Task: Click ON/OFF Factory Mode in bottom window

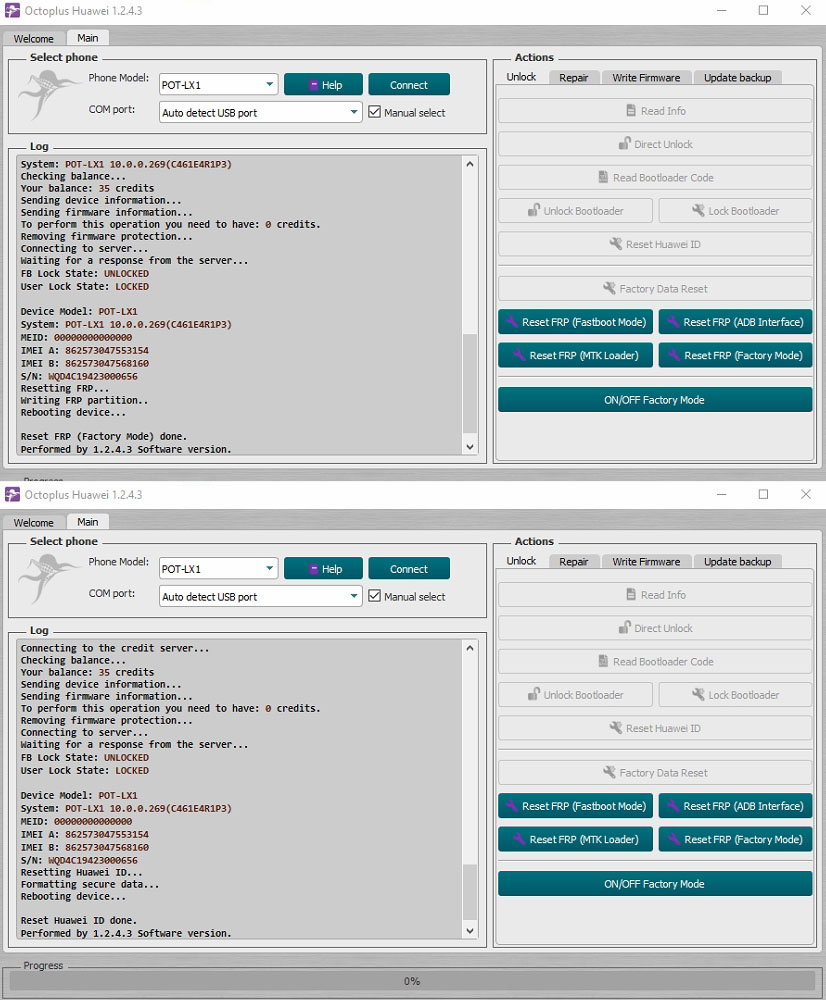Action: point(655,884)
